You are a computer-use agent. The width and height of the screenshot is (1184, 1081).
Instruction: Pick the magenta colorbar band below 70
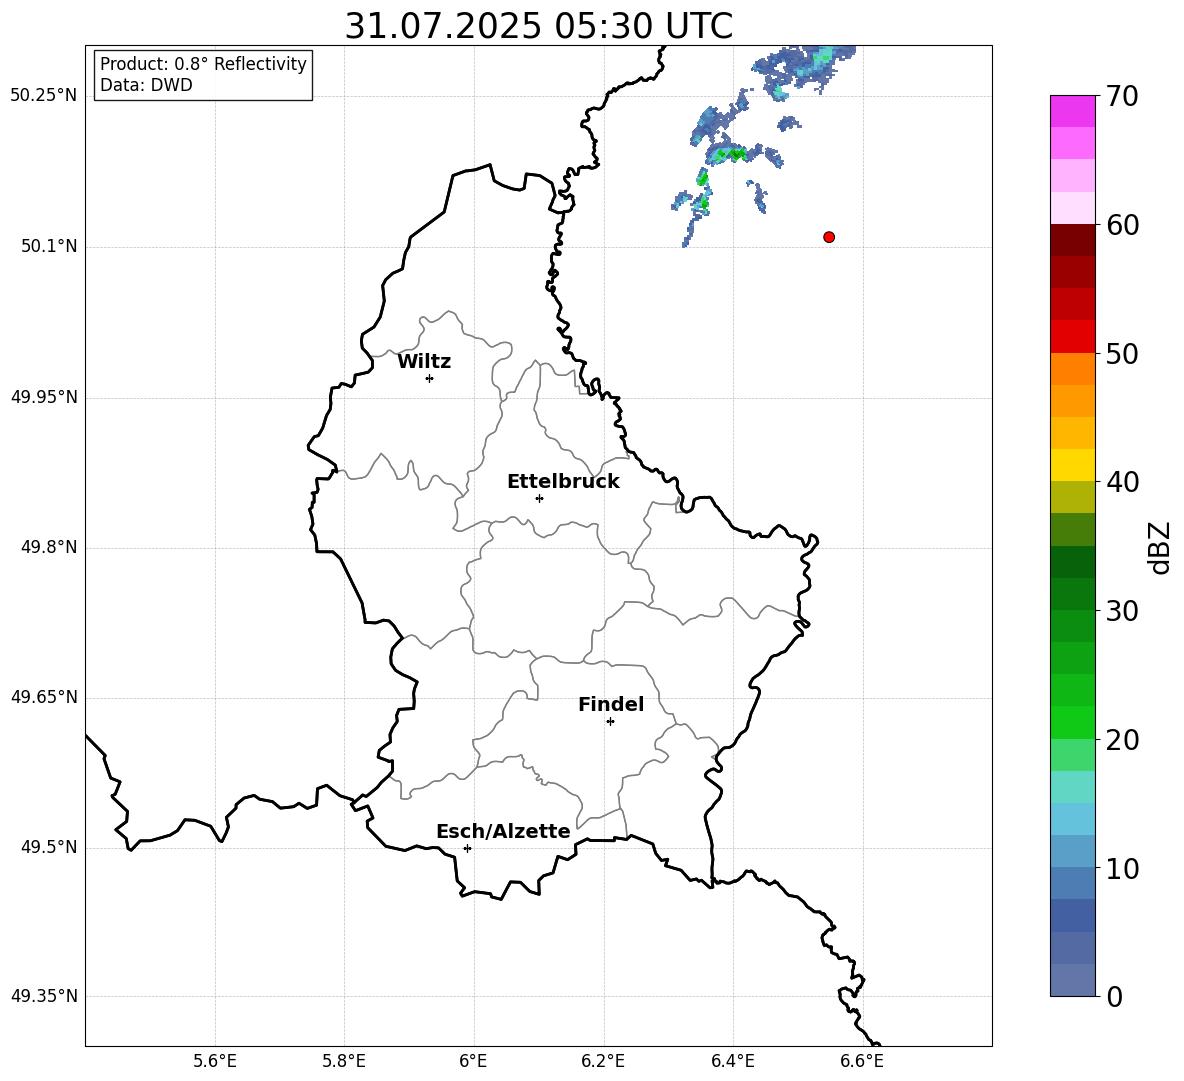coord(1072,112)
